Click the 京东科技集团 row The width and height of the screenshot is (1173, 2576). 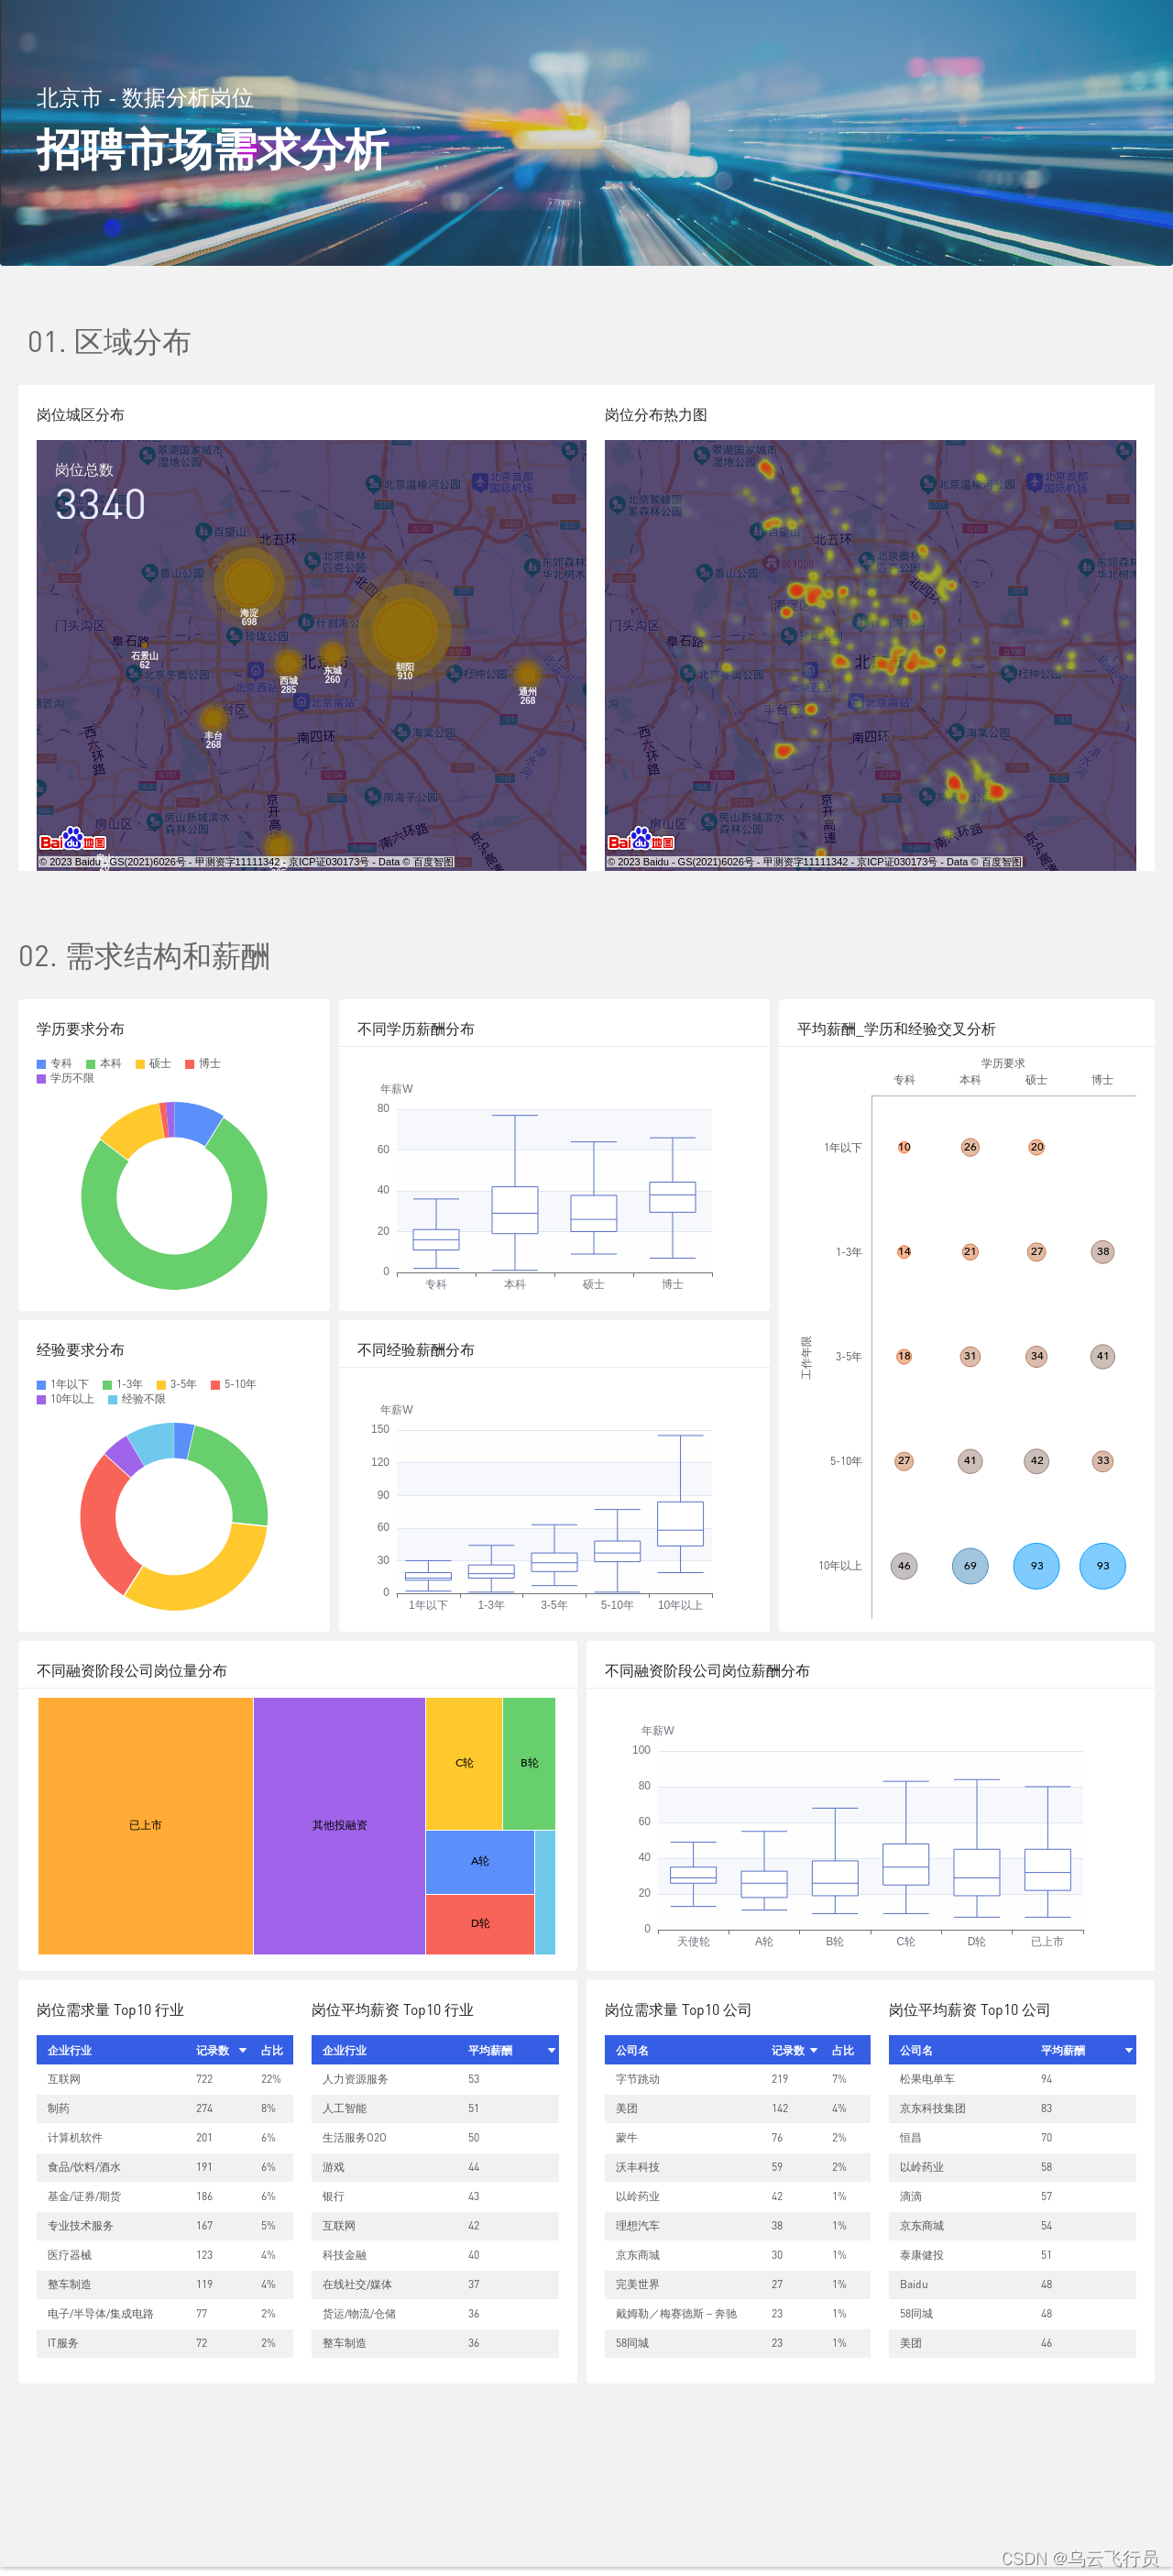click(x=1012, y=2109)
